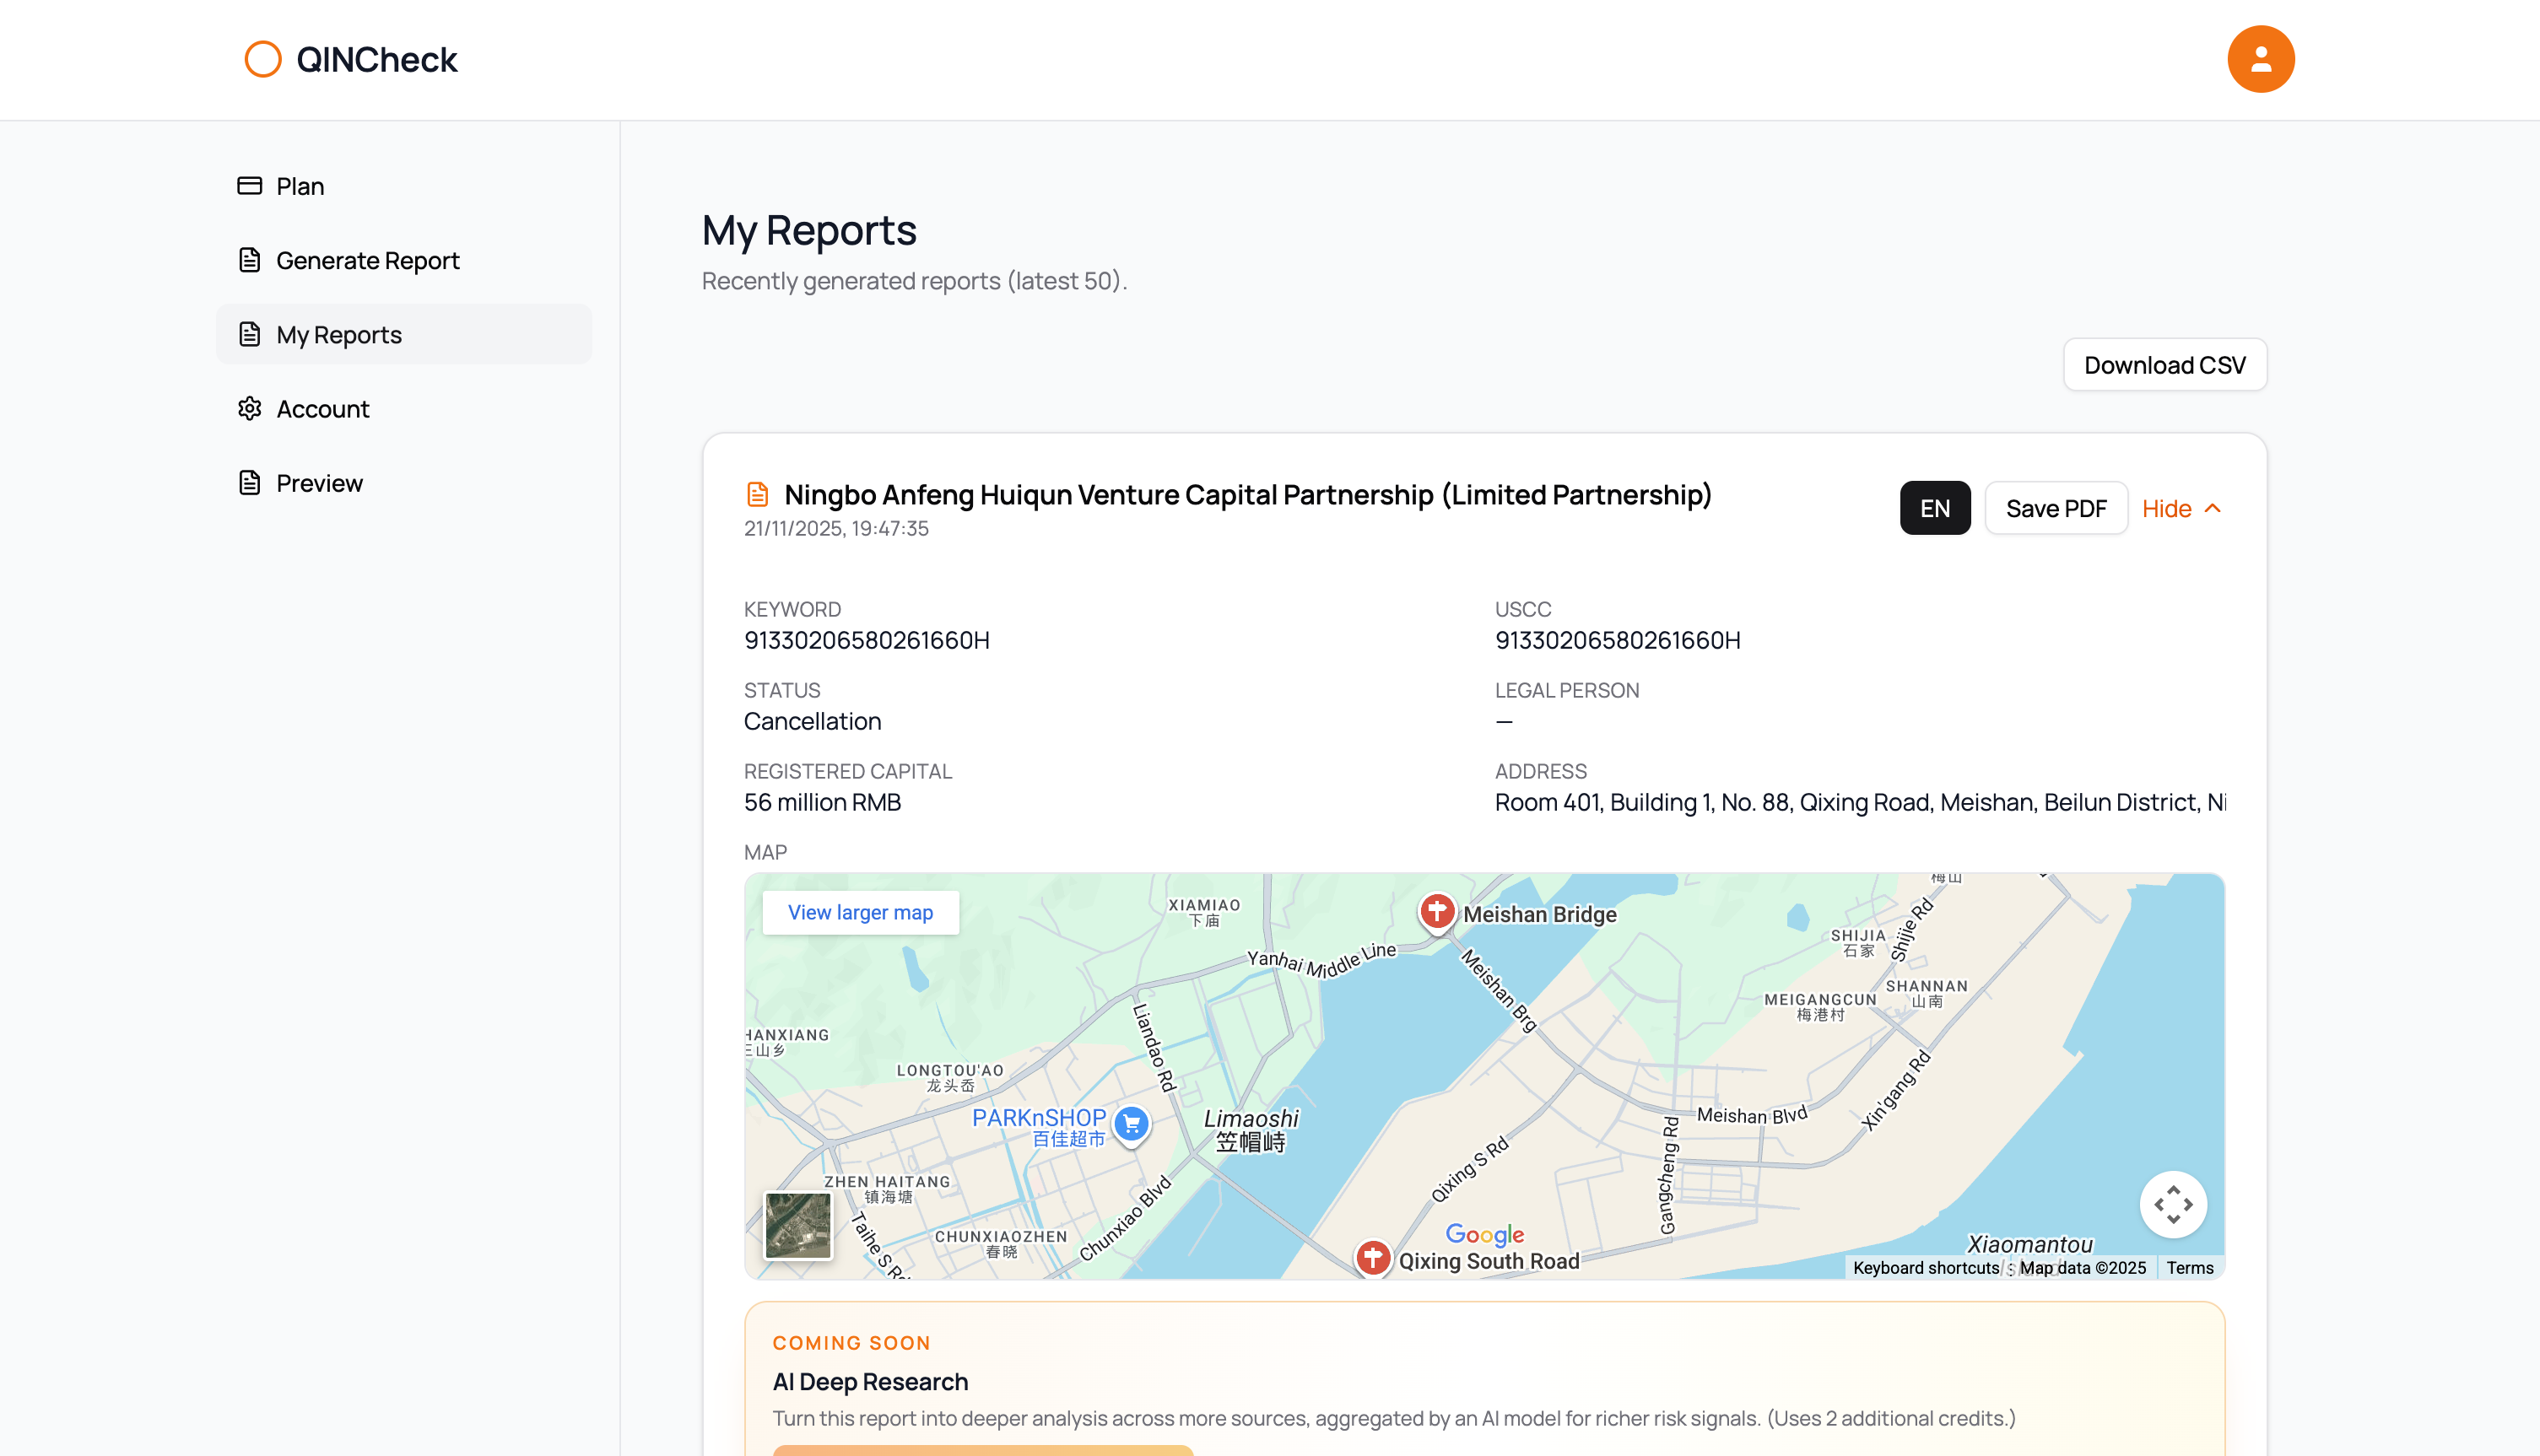Open the View larger map link
This screenshot has width=2540, height=1456.
coord(860,912)
